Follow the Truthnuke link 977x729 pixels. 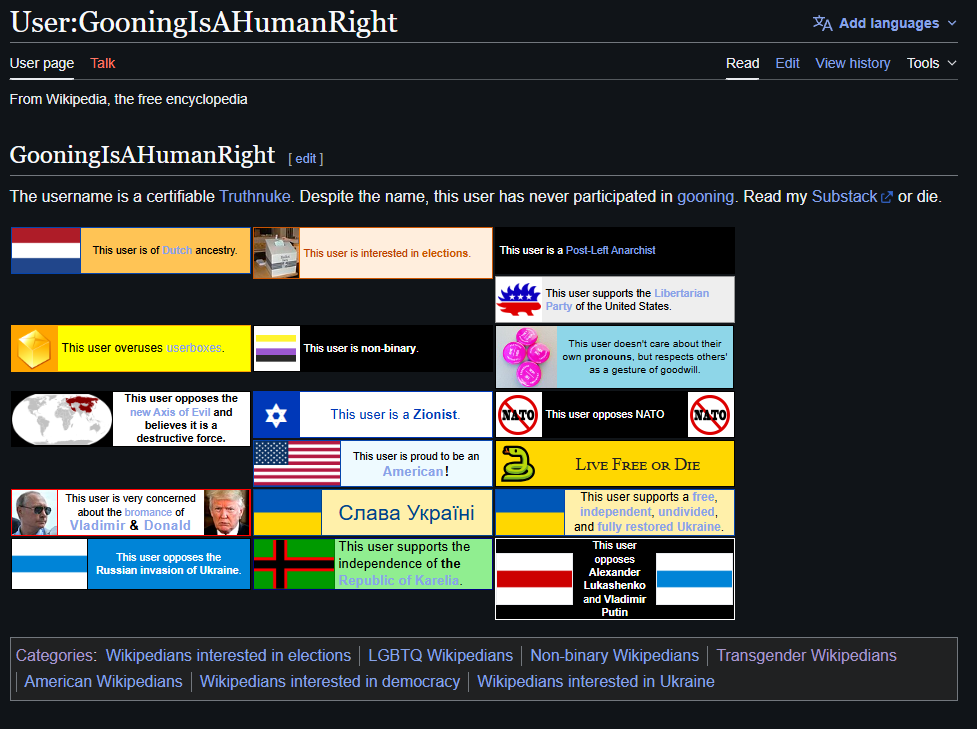[x=255, y=197]
